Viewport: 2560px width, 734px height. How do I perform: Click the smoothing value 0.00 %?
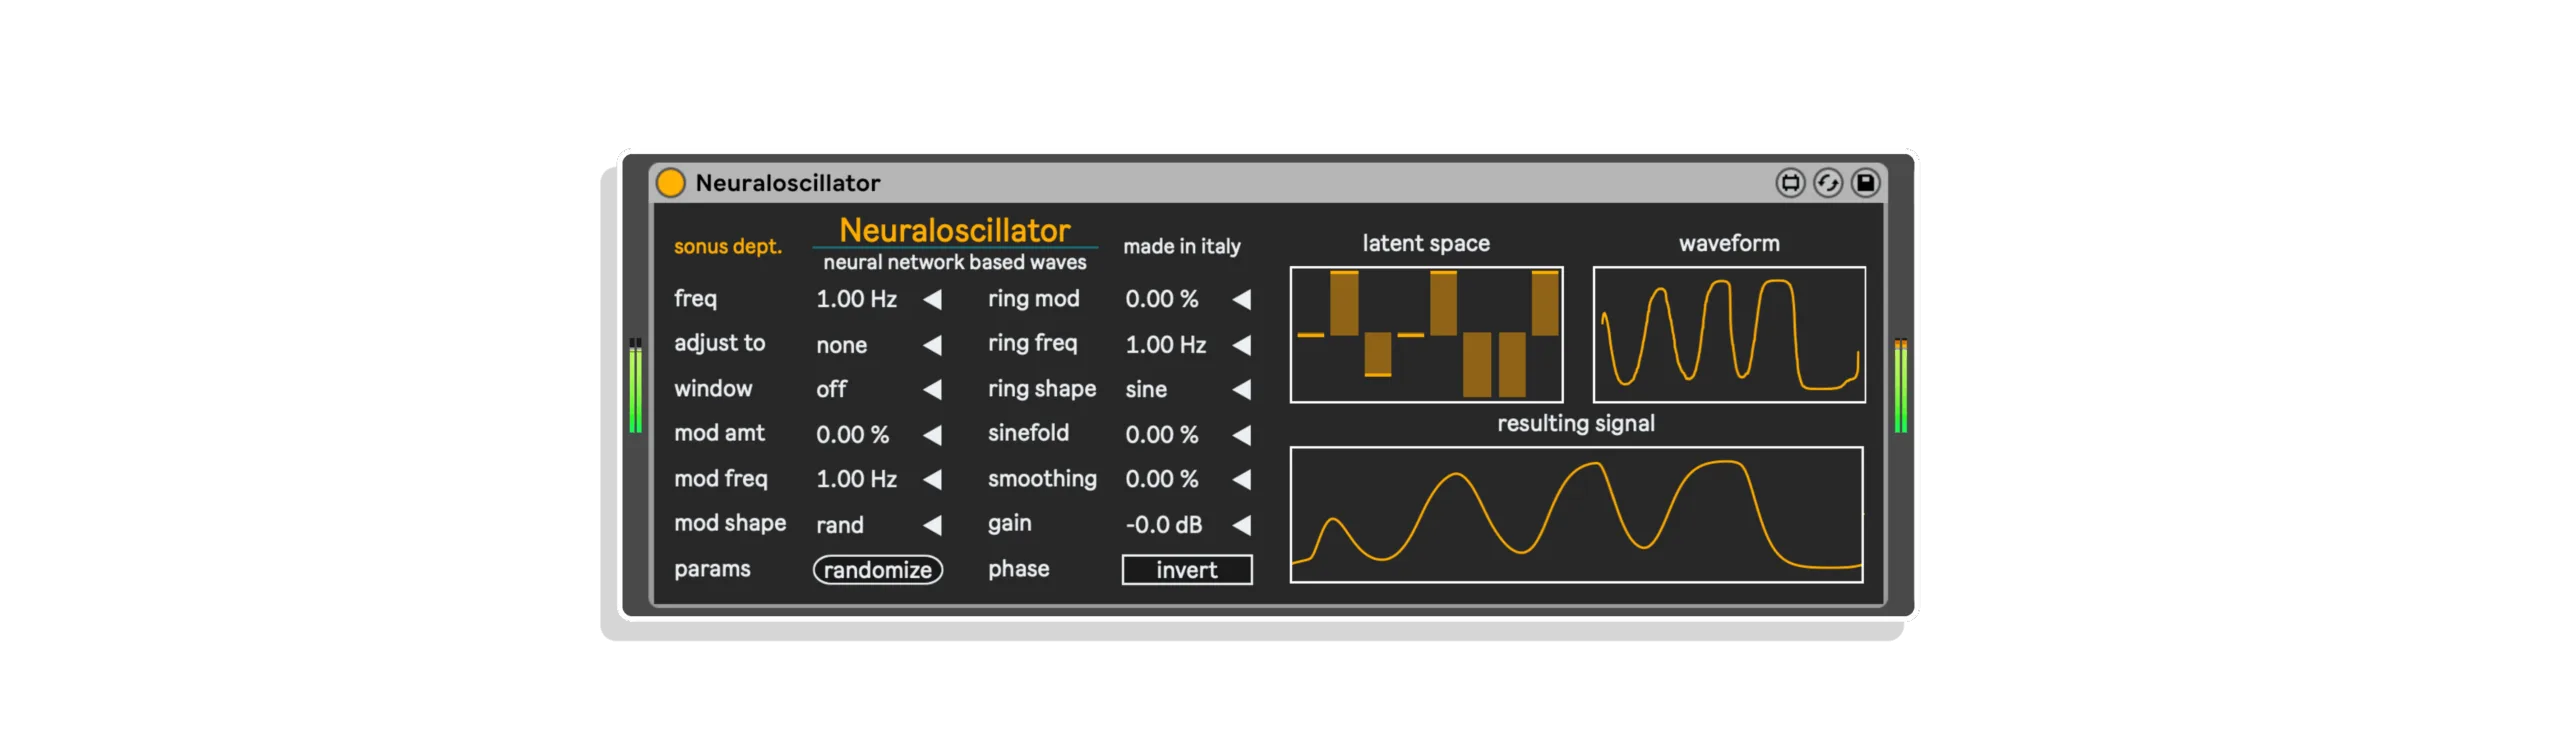[1161, 479]
